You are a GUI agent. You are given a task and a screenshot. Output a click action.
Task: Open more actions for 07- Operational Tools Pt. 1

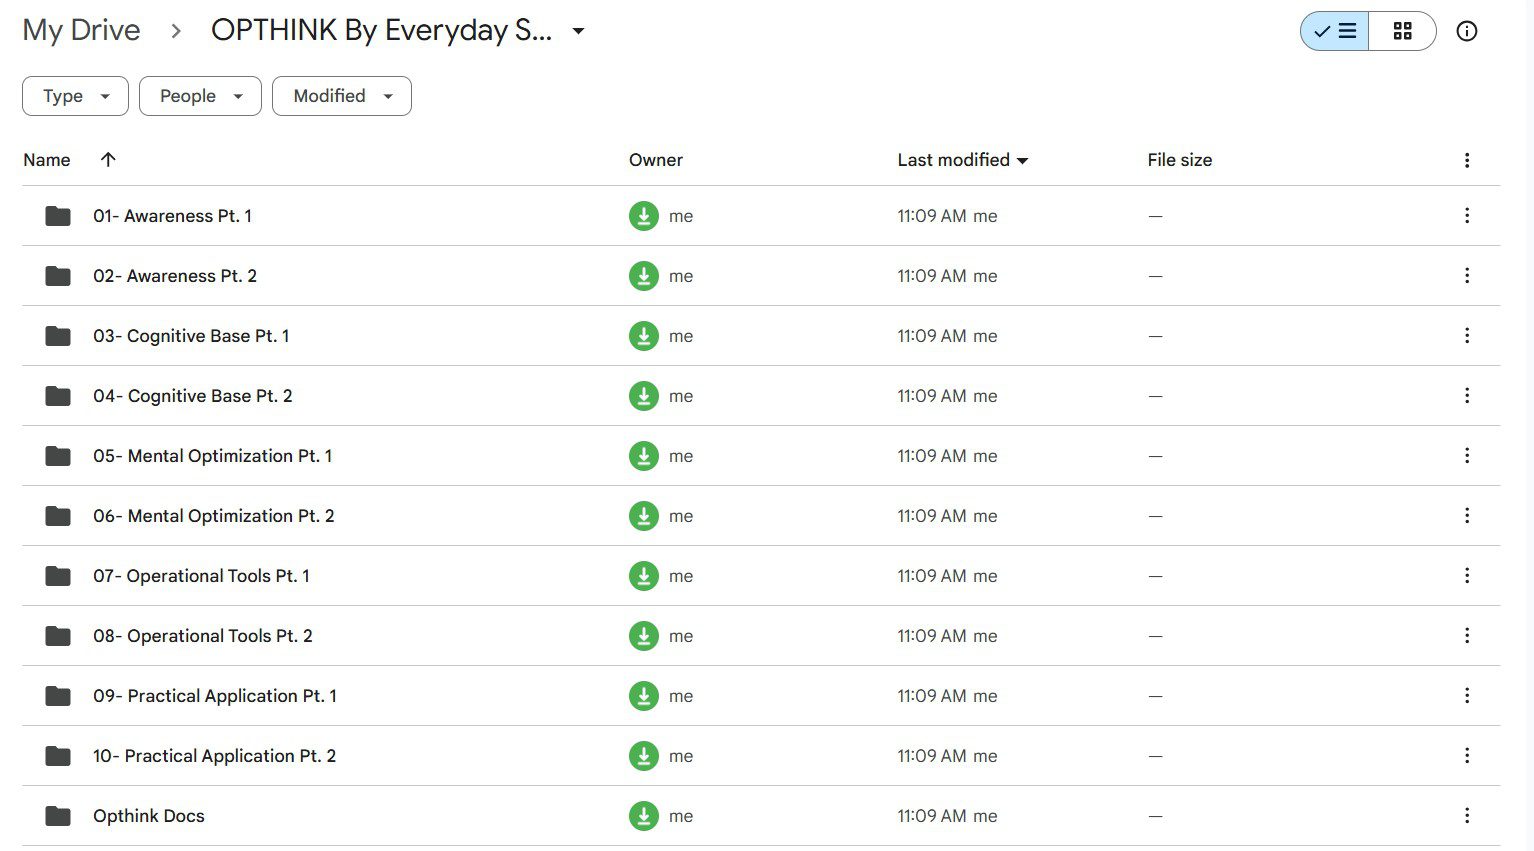[1467, 576]
